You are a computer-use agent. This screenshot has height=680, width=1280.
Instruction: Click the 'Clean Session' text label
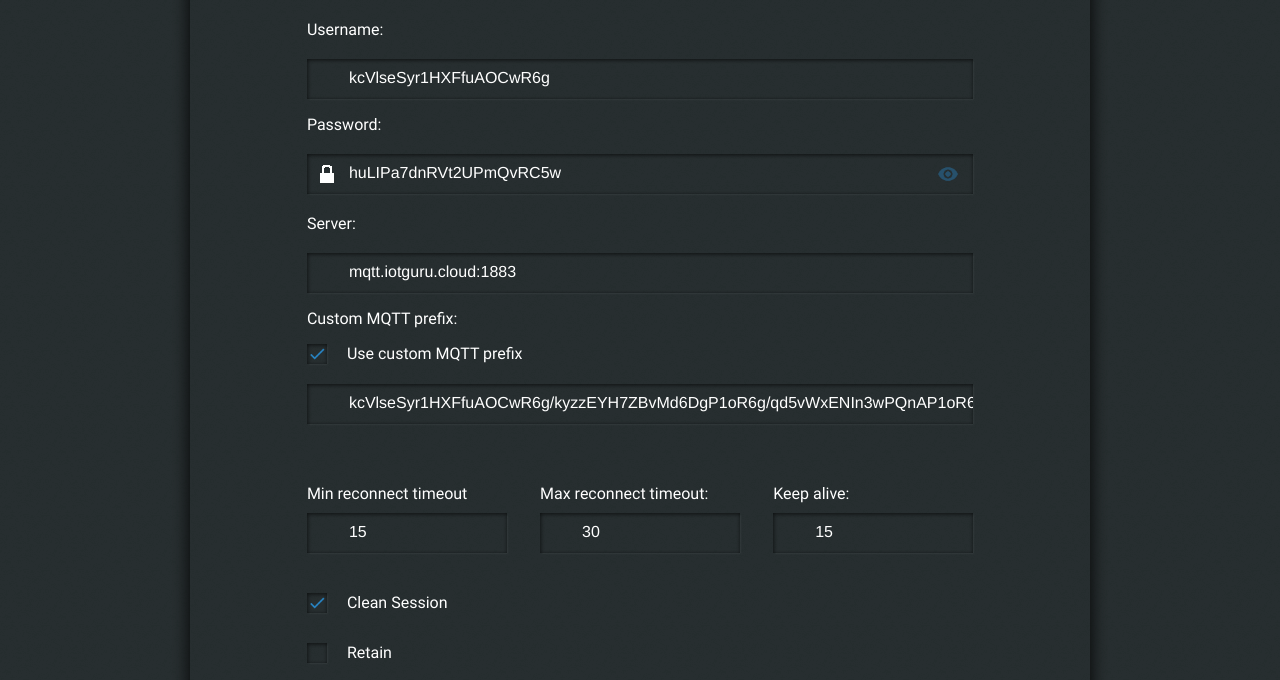coord(397,603)
